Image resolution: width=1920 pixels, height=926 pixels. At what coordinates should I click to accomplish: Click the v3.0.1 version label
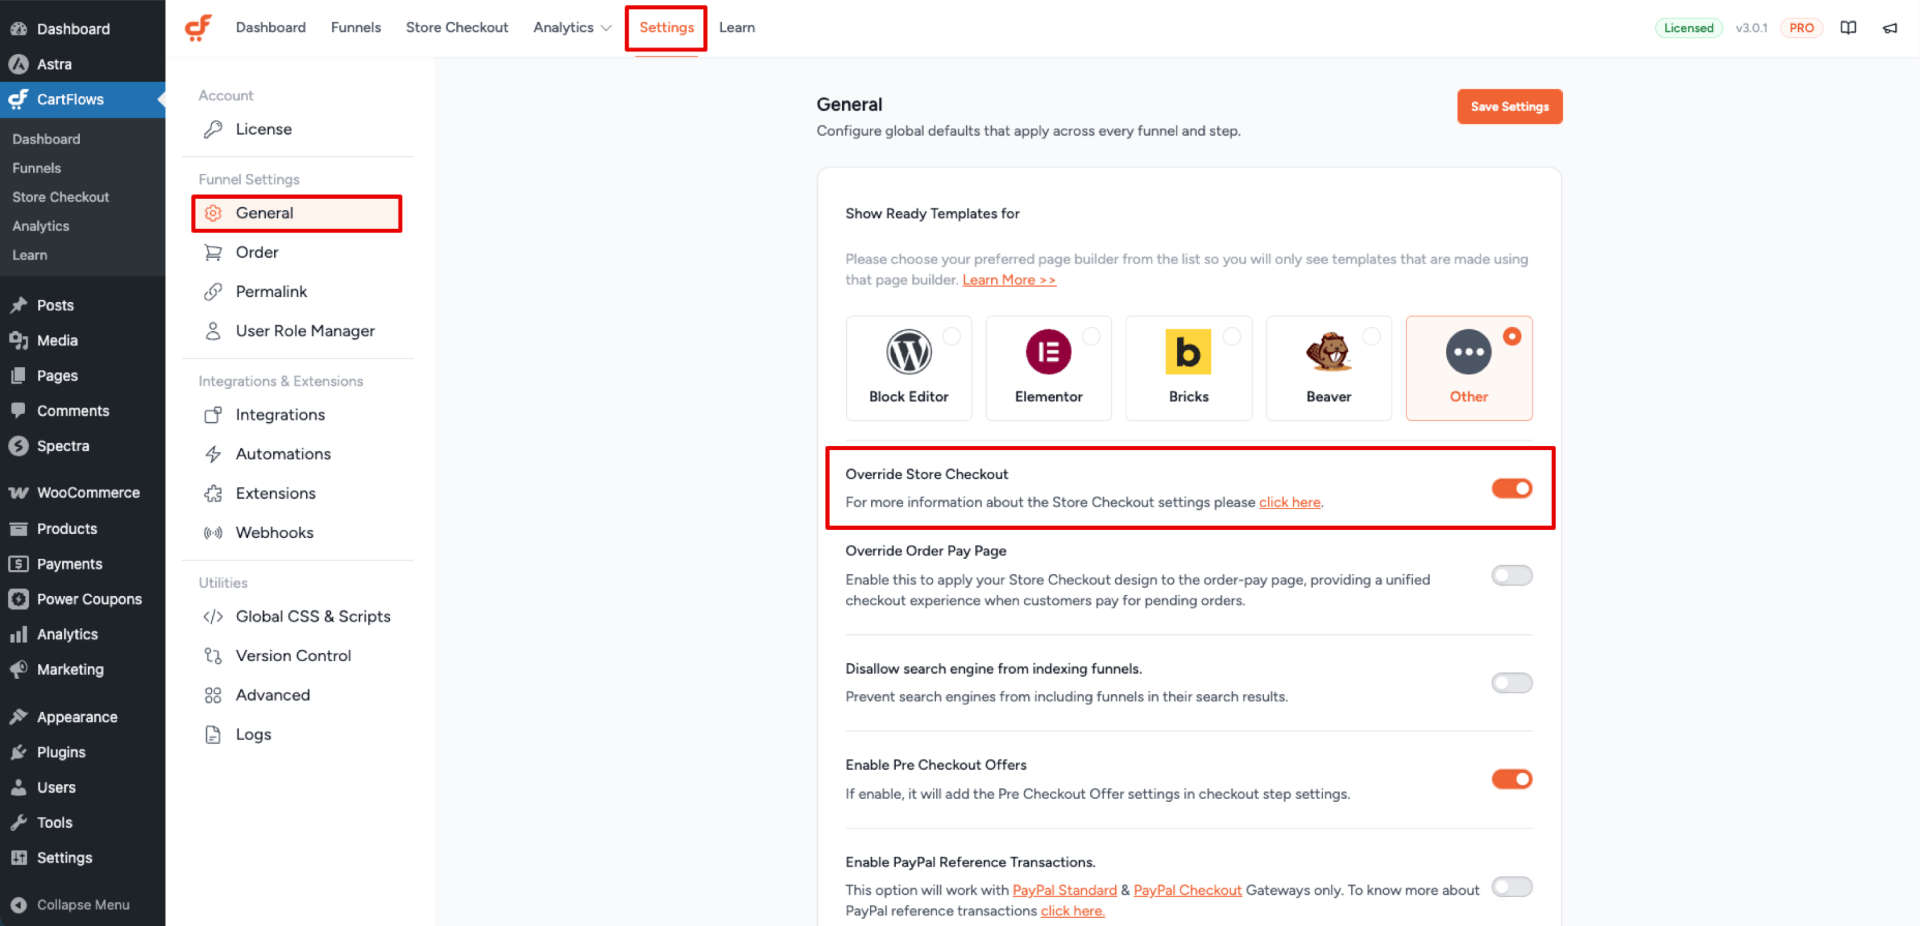pos(1751,28)
